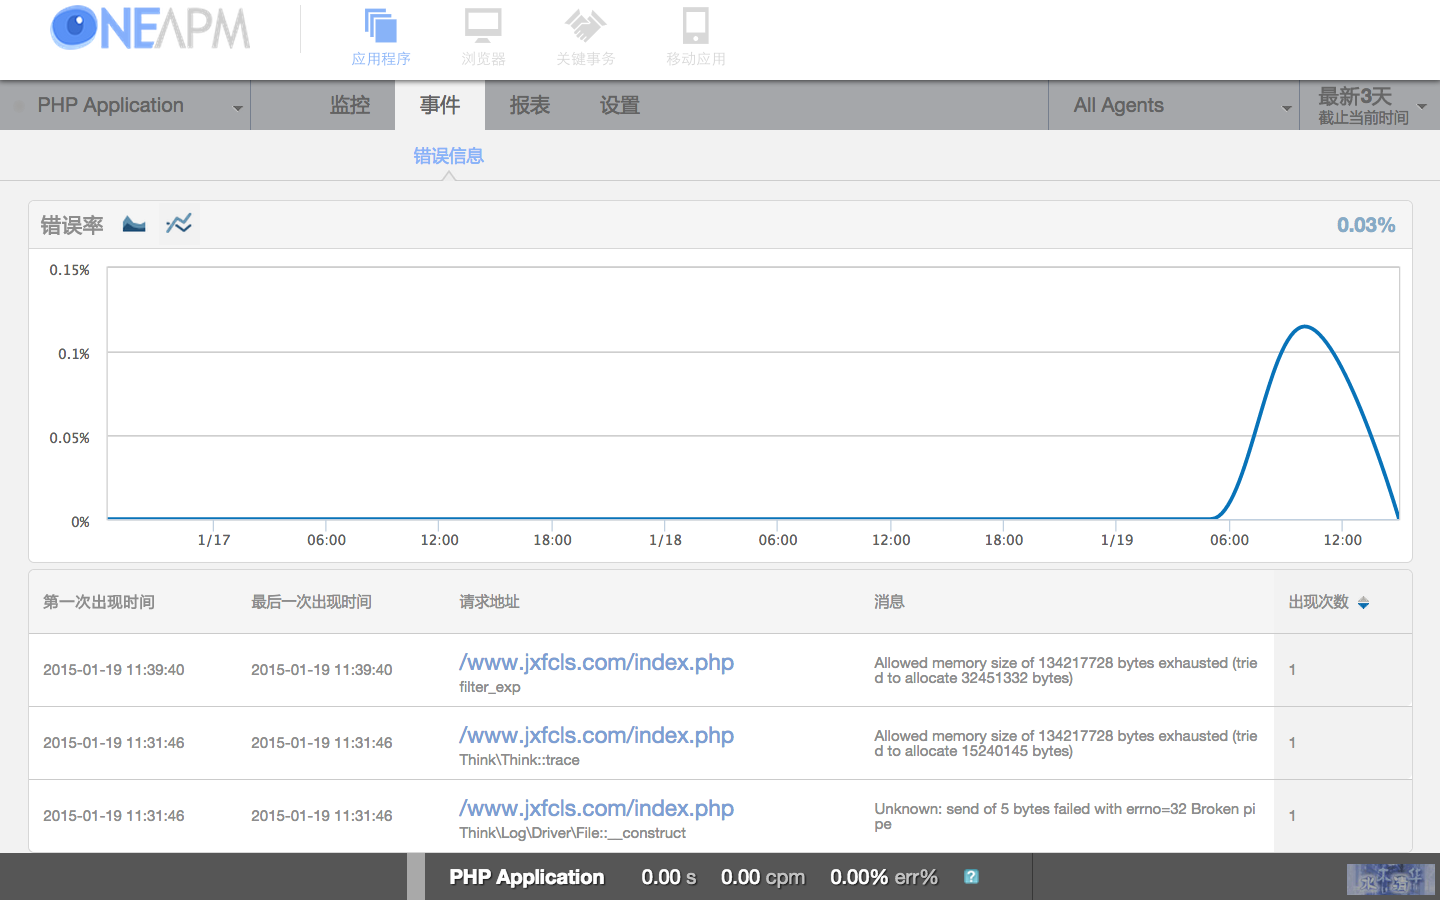Click the 第一次出现时间 column header
This screenshot has height=900, width=1440.
(x=99, y=602)
